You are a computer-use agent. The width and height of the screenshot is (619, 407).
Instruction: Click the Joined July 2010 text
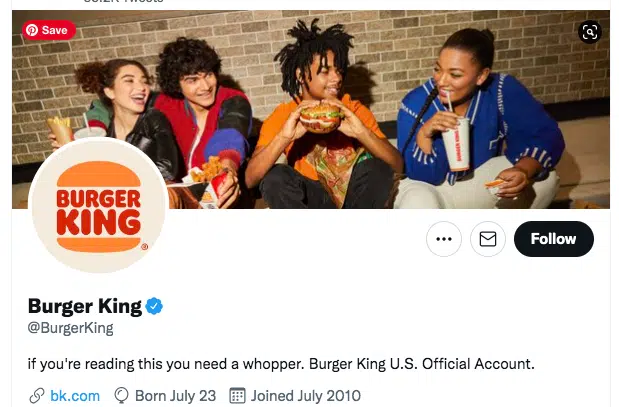click(306, 396)
